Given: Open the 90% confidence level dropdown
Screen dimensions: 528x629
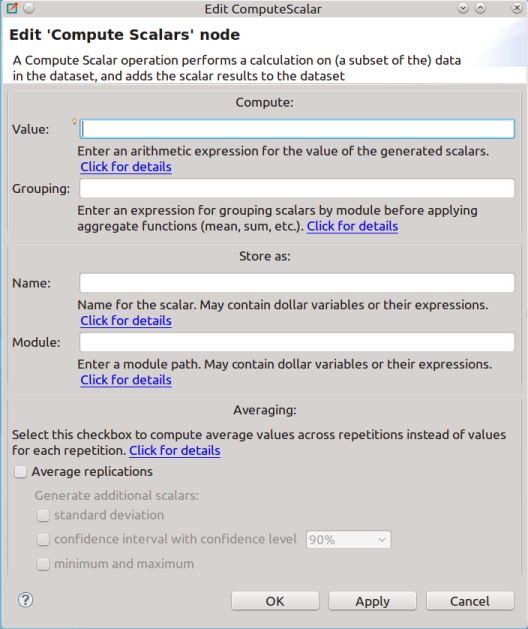Looking at the screenshot, I should 348,540.
